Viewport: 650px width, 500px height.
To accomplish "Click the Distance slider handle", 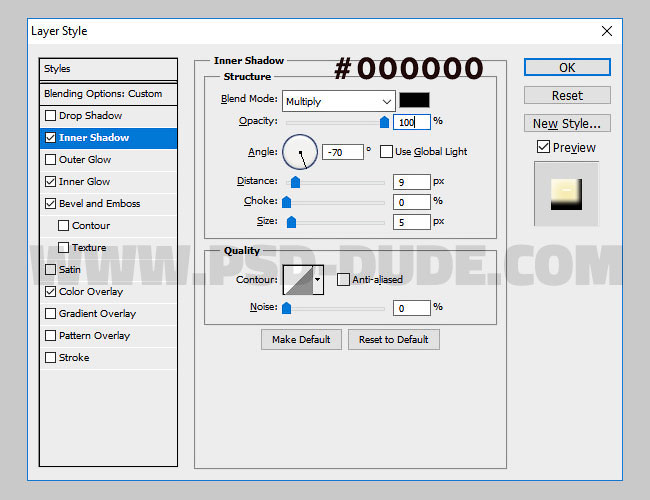I will pyautogui.click(x=295, y=182).
